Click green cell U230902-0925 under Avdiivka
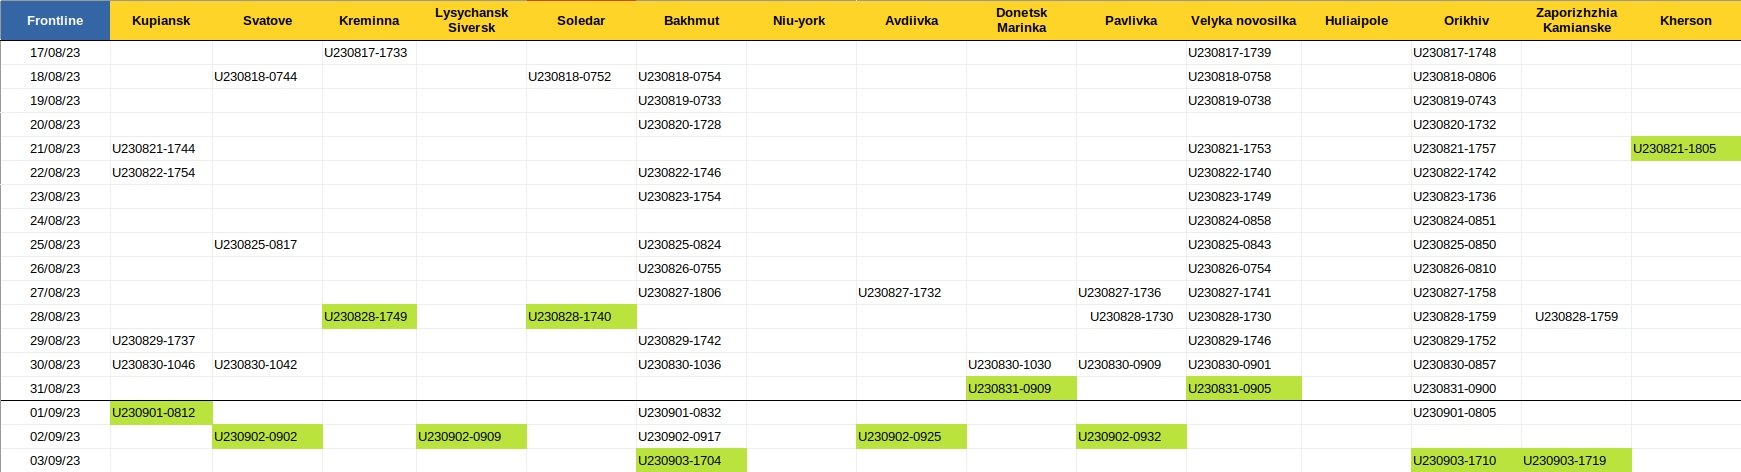Viewport: 1741px width, 472px height. (x=911, y=437)
